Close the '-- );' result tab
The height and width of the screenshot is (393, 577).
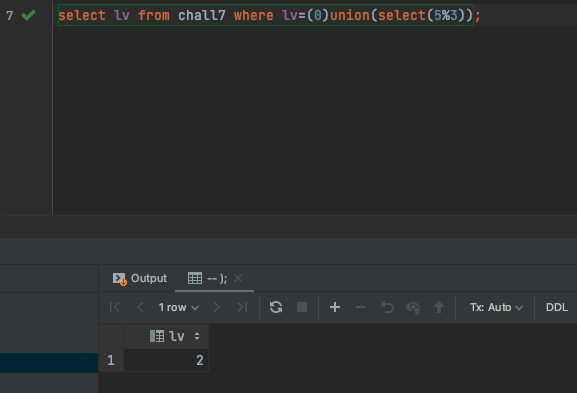click(x=238, y=278)
